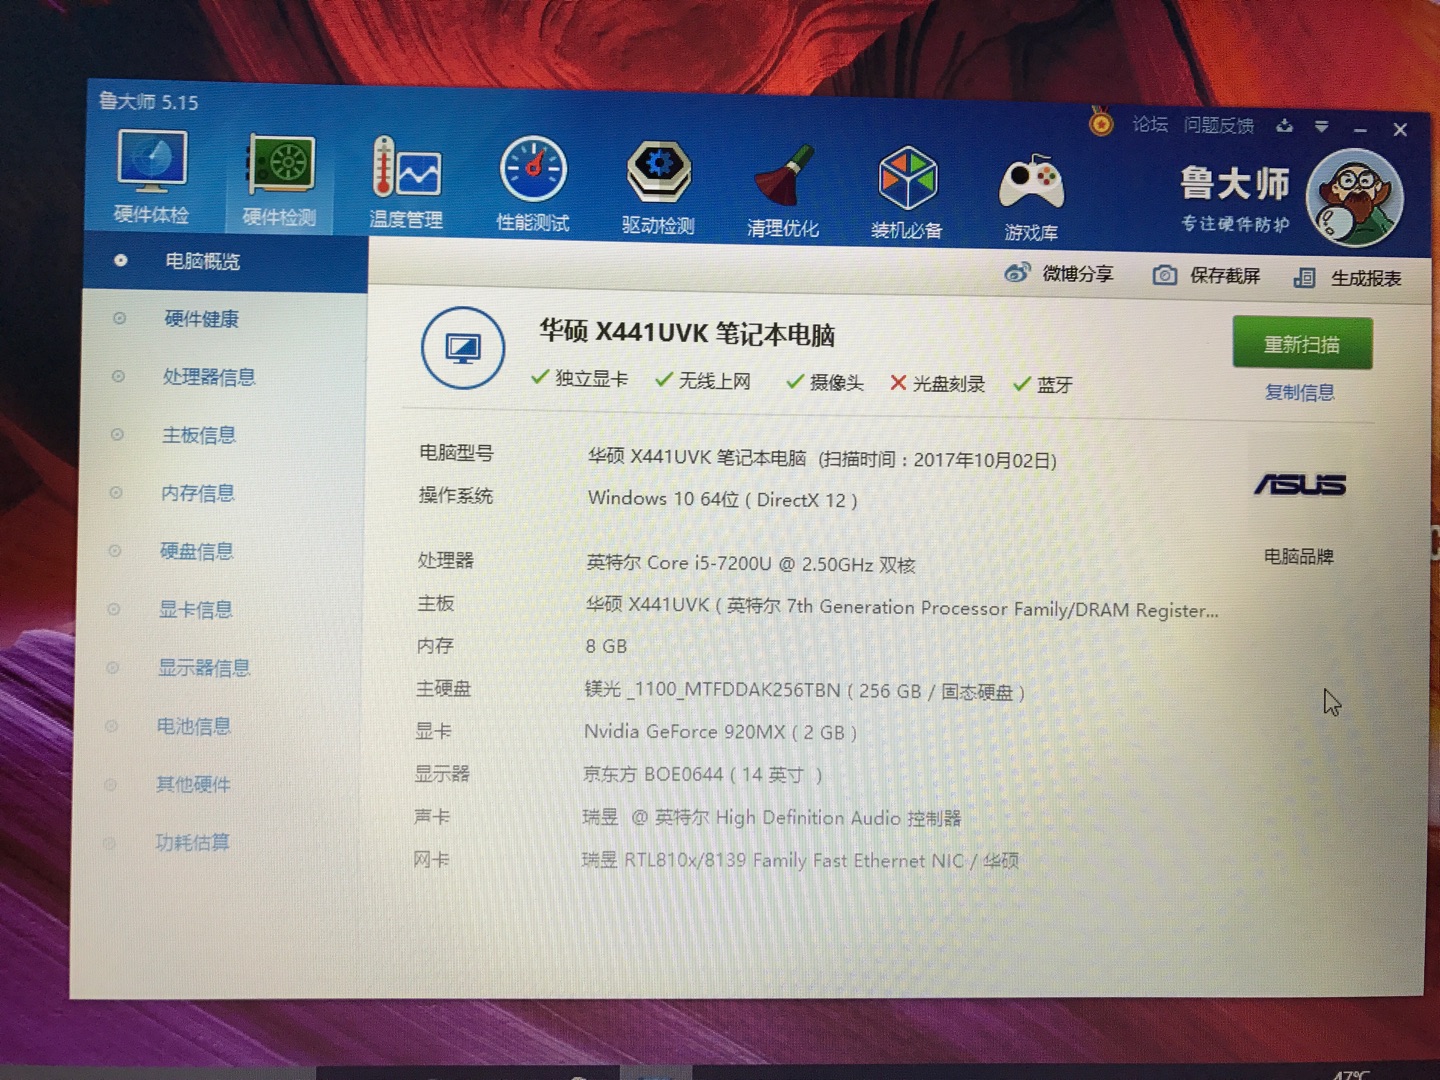Screen dimensions: 1440x1080
Task: Open 驱动检测 driver detection
Action: pyautogui.click(x=658, y=188)
